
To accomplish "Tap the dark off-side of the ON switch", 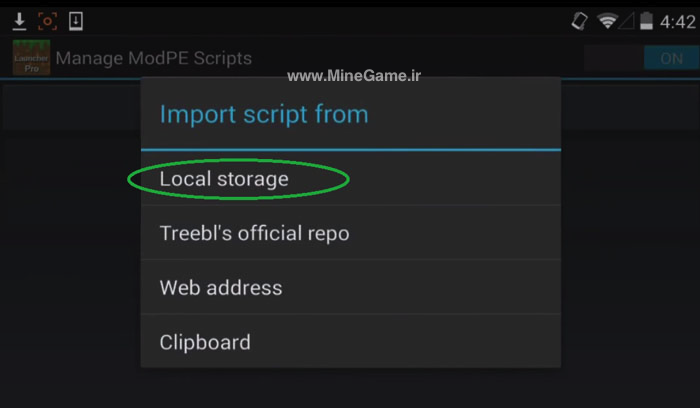I will [x=614, y=58].
